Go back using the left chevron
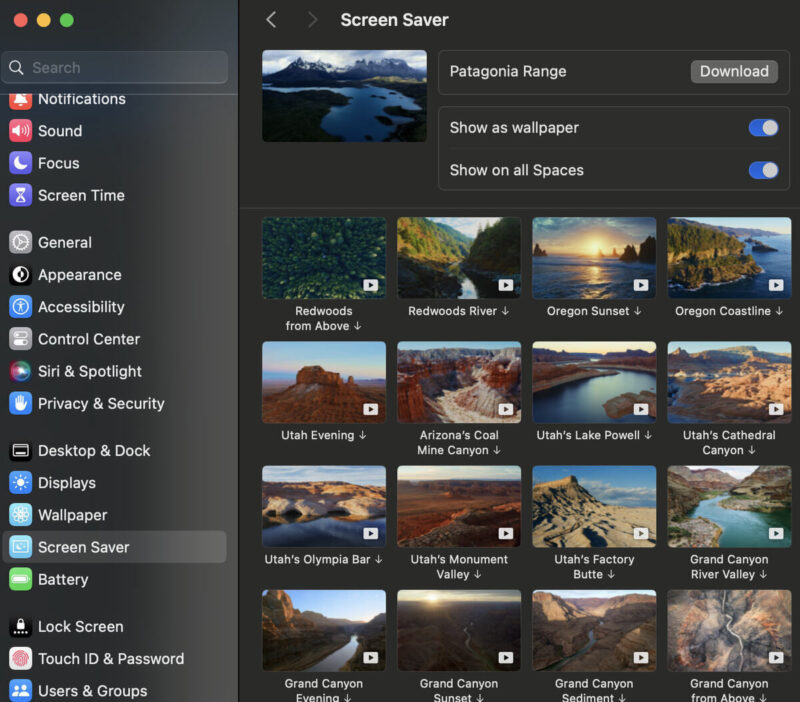Screen dimensions: 800x702 pos(271,20)
